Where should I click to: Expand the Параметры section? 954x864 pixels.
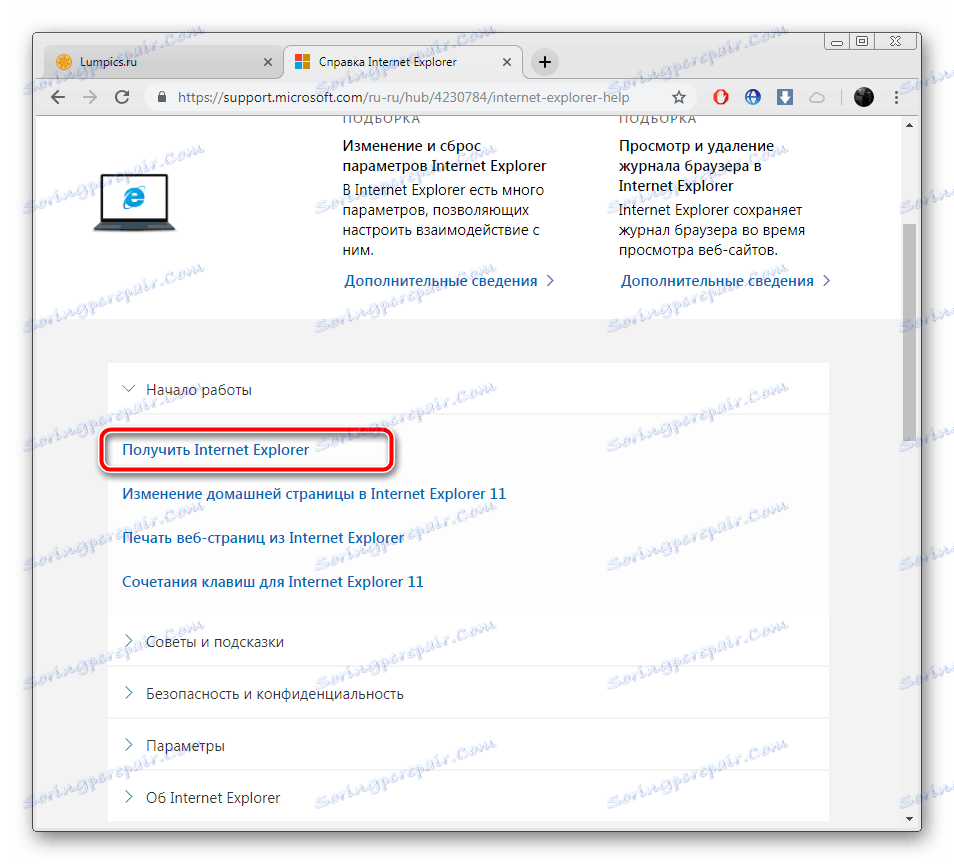point(468,745)
